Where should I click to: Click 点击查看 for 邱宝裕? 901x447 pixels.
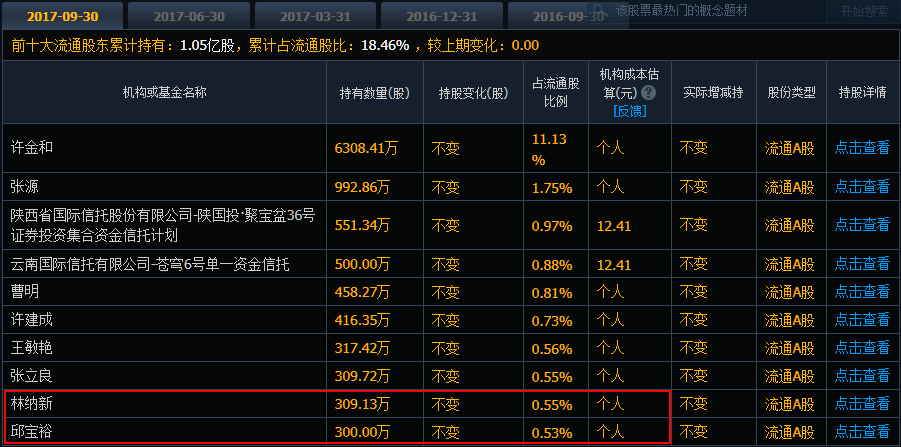(862, 432)
